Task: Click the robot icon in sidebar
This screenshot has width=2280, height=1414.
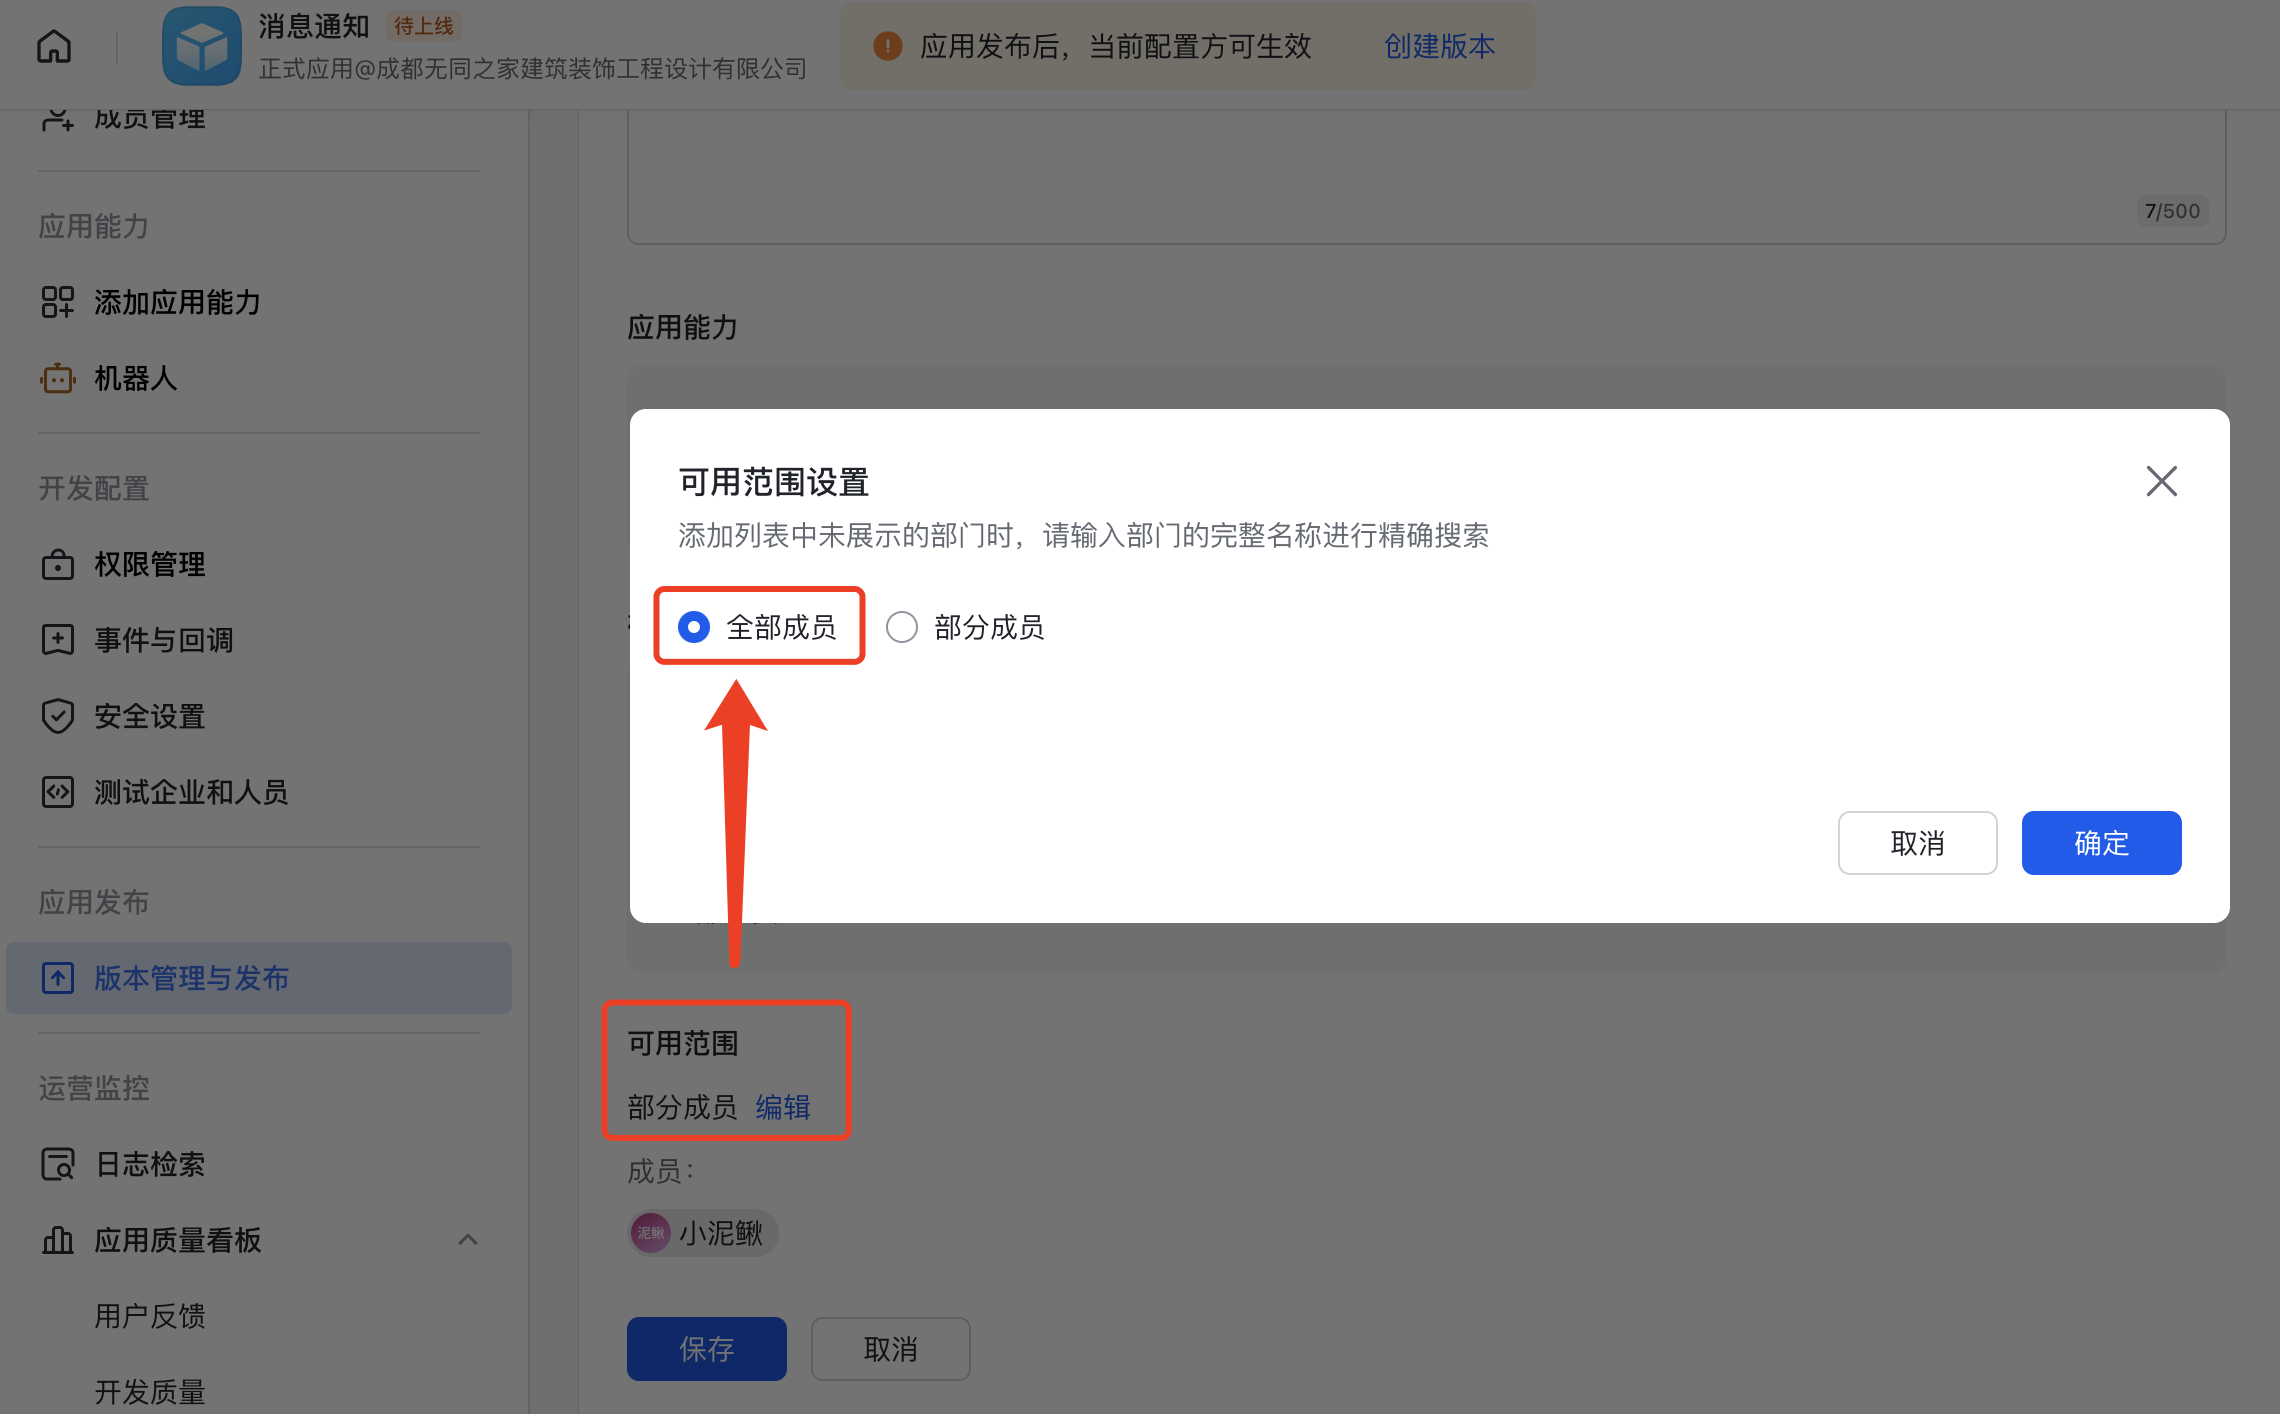Action: (x=58, y=379)
